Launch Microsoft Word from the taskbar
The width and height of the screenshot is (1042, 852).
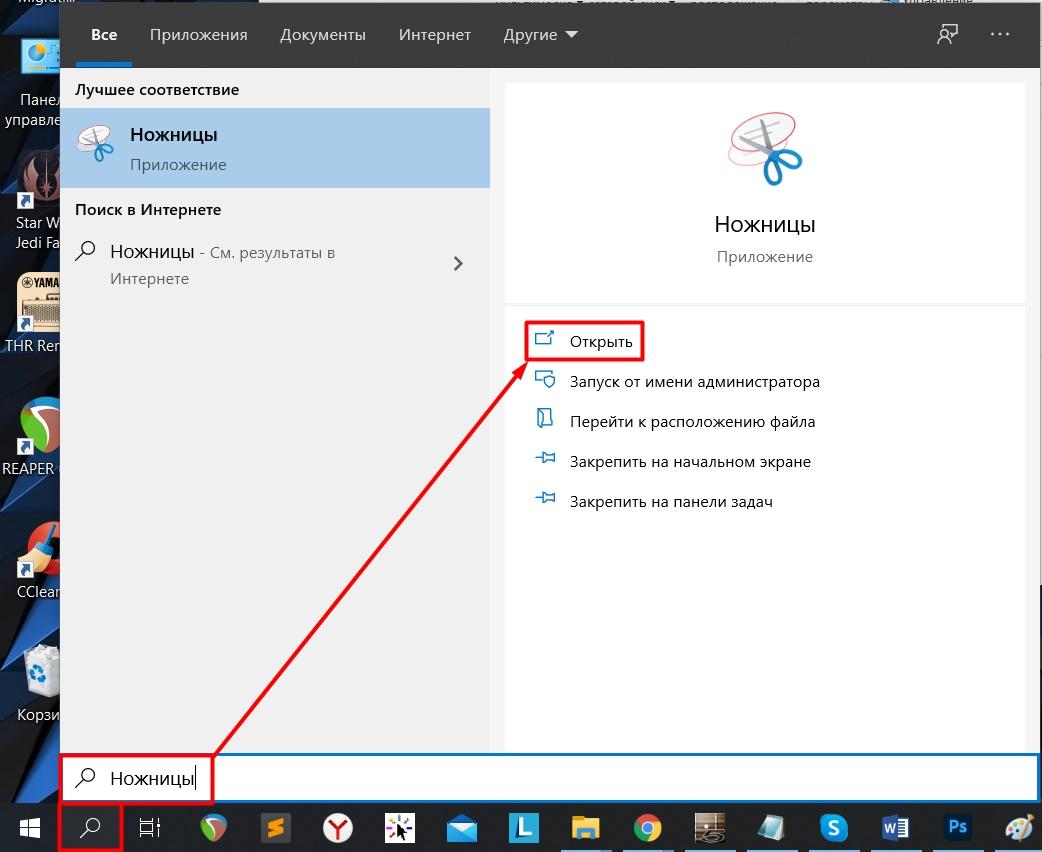click(895, 828)
